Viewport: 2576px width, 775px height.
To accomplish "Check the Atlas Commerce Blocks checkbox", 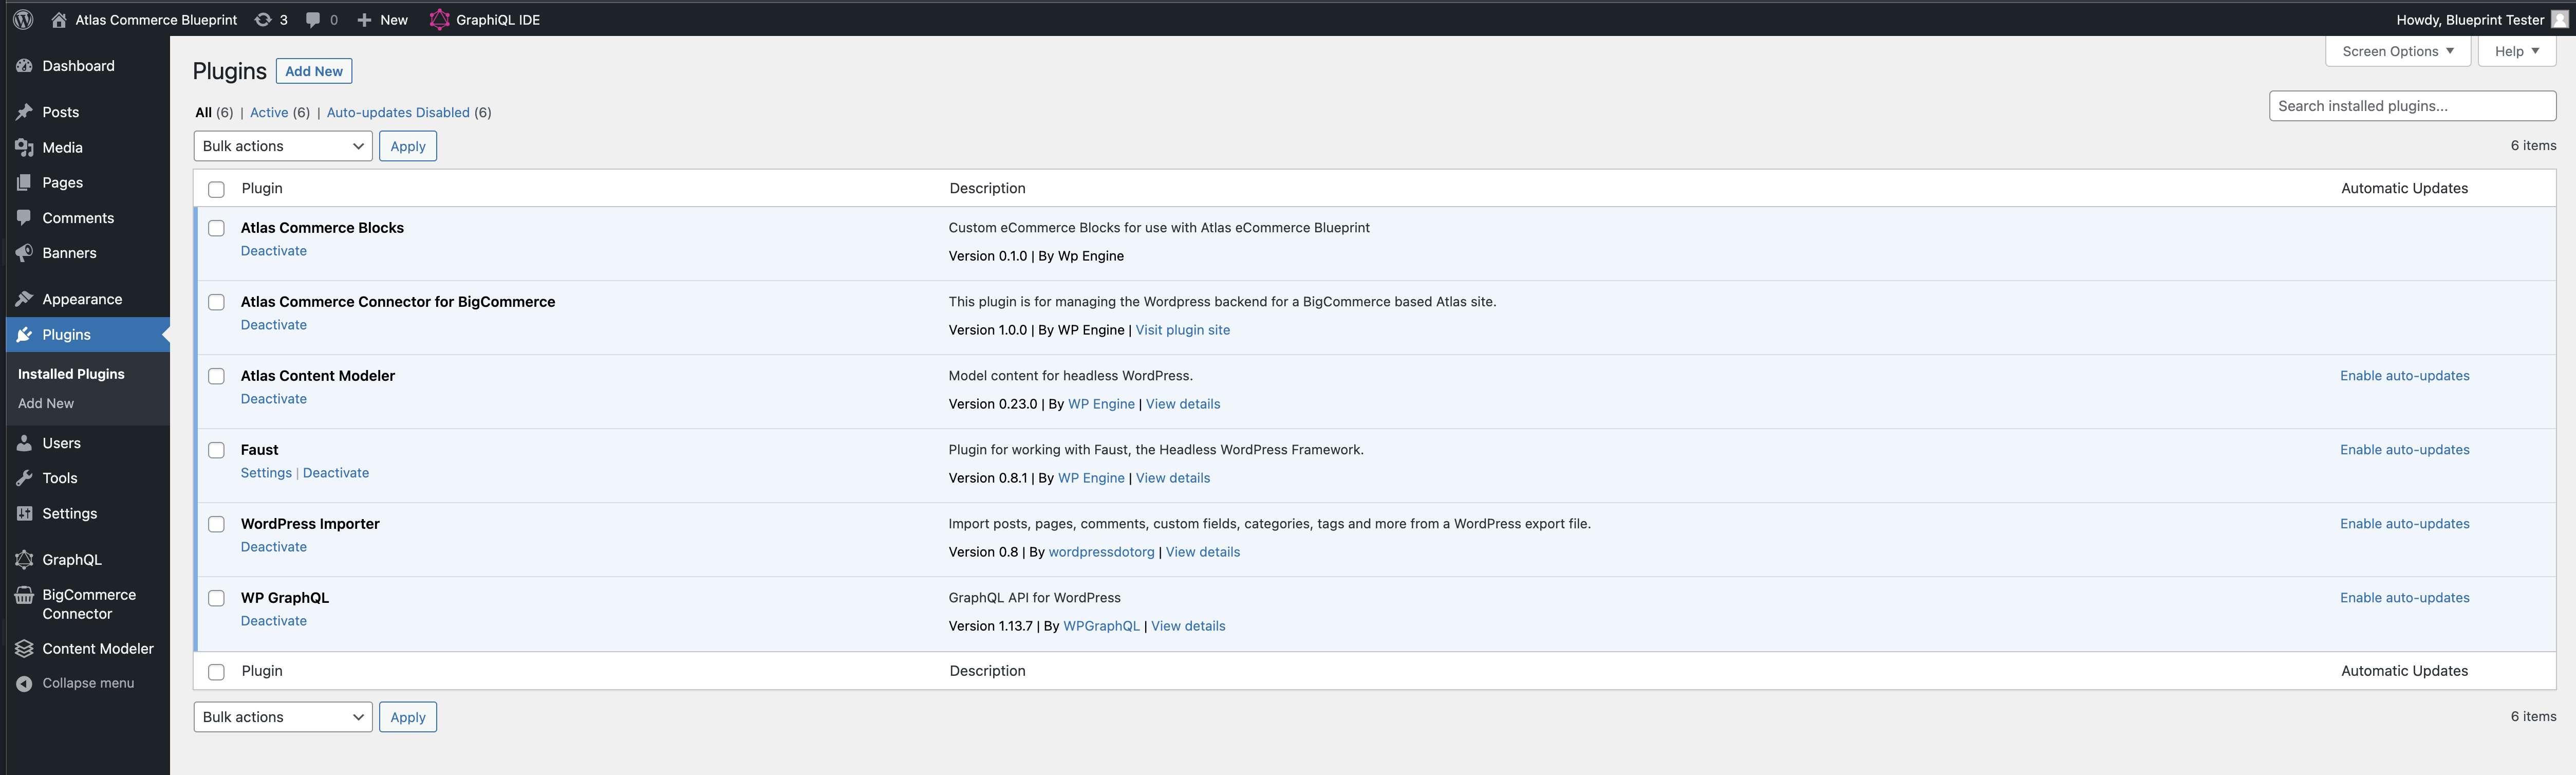I will (x=216, y=228).
